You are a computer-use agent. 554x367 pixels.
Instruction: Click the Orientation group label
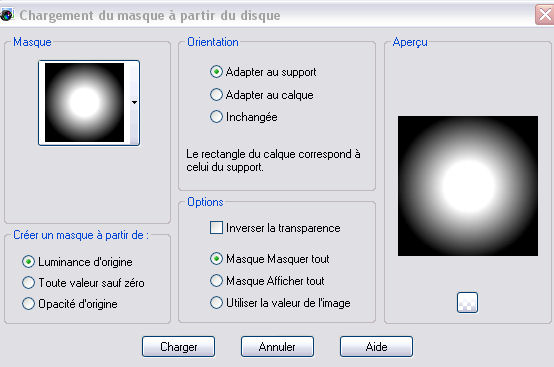tap(213, 42)
